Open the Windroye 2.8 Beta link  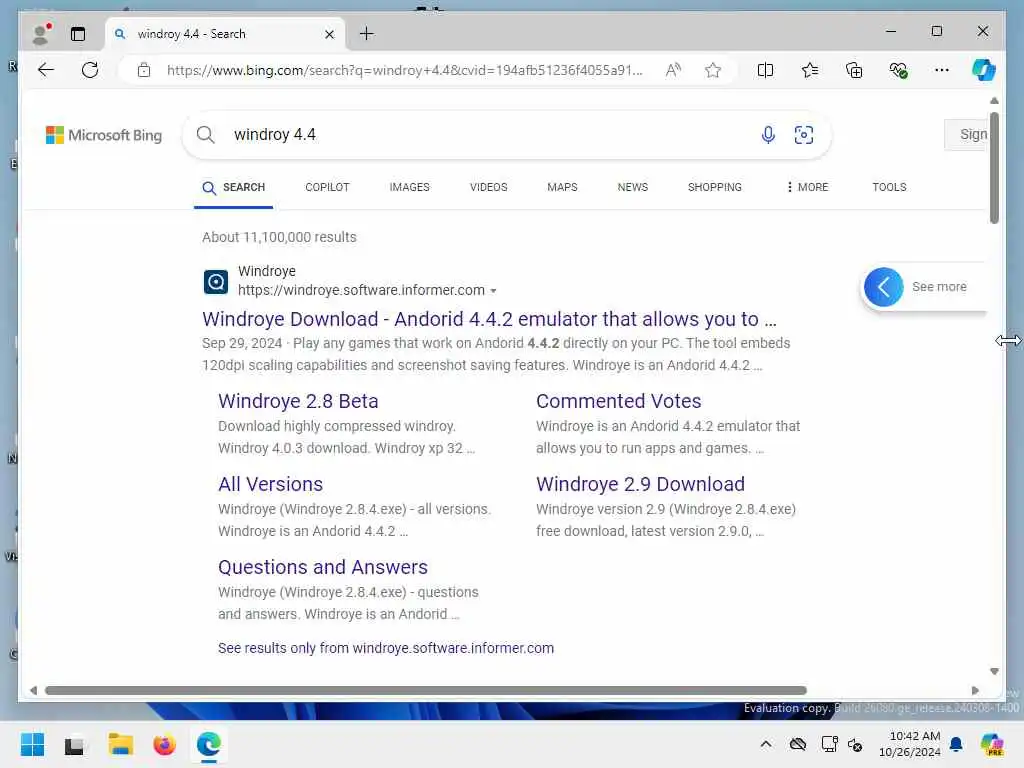(298, 401)
